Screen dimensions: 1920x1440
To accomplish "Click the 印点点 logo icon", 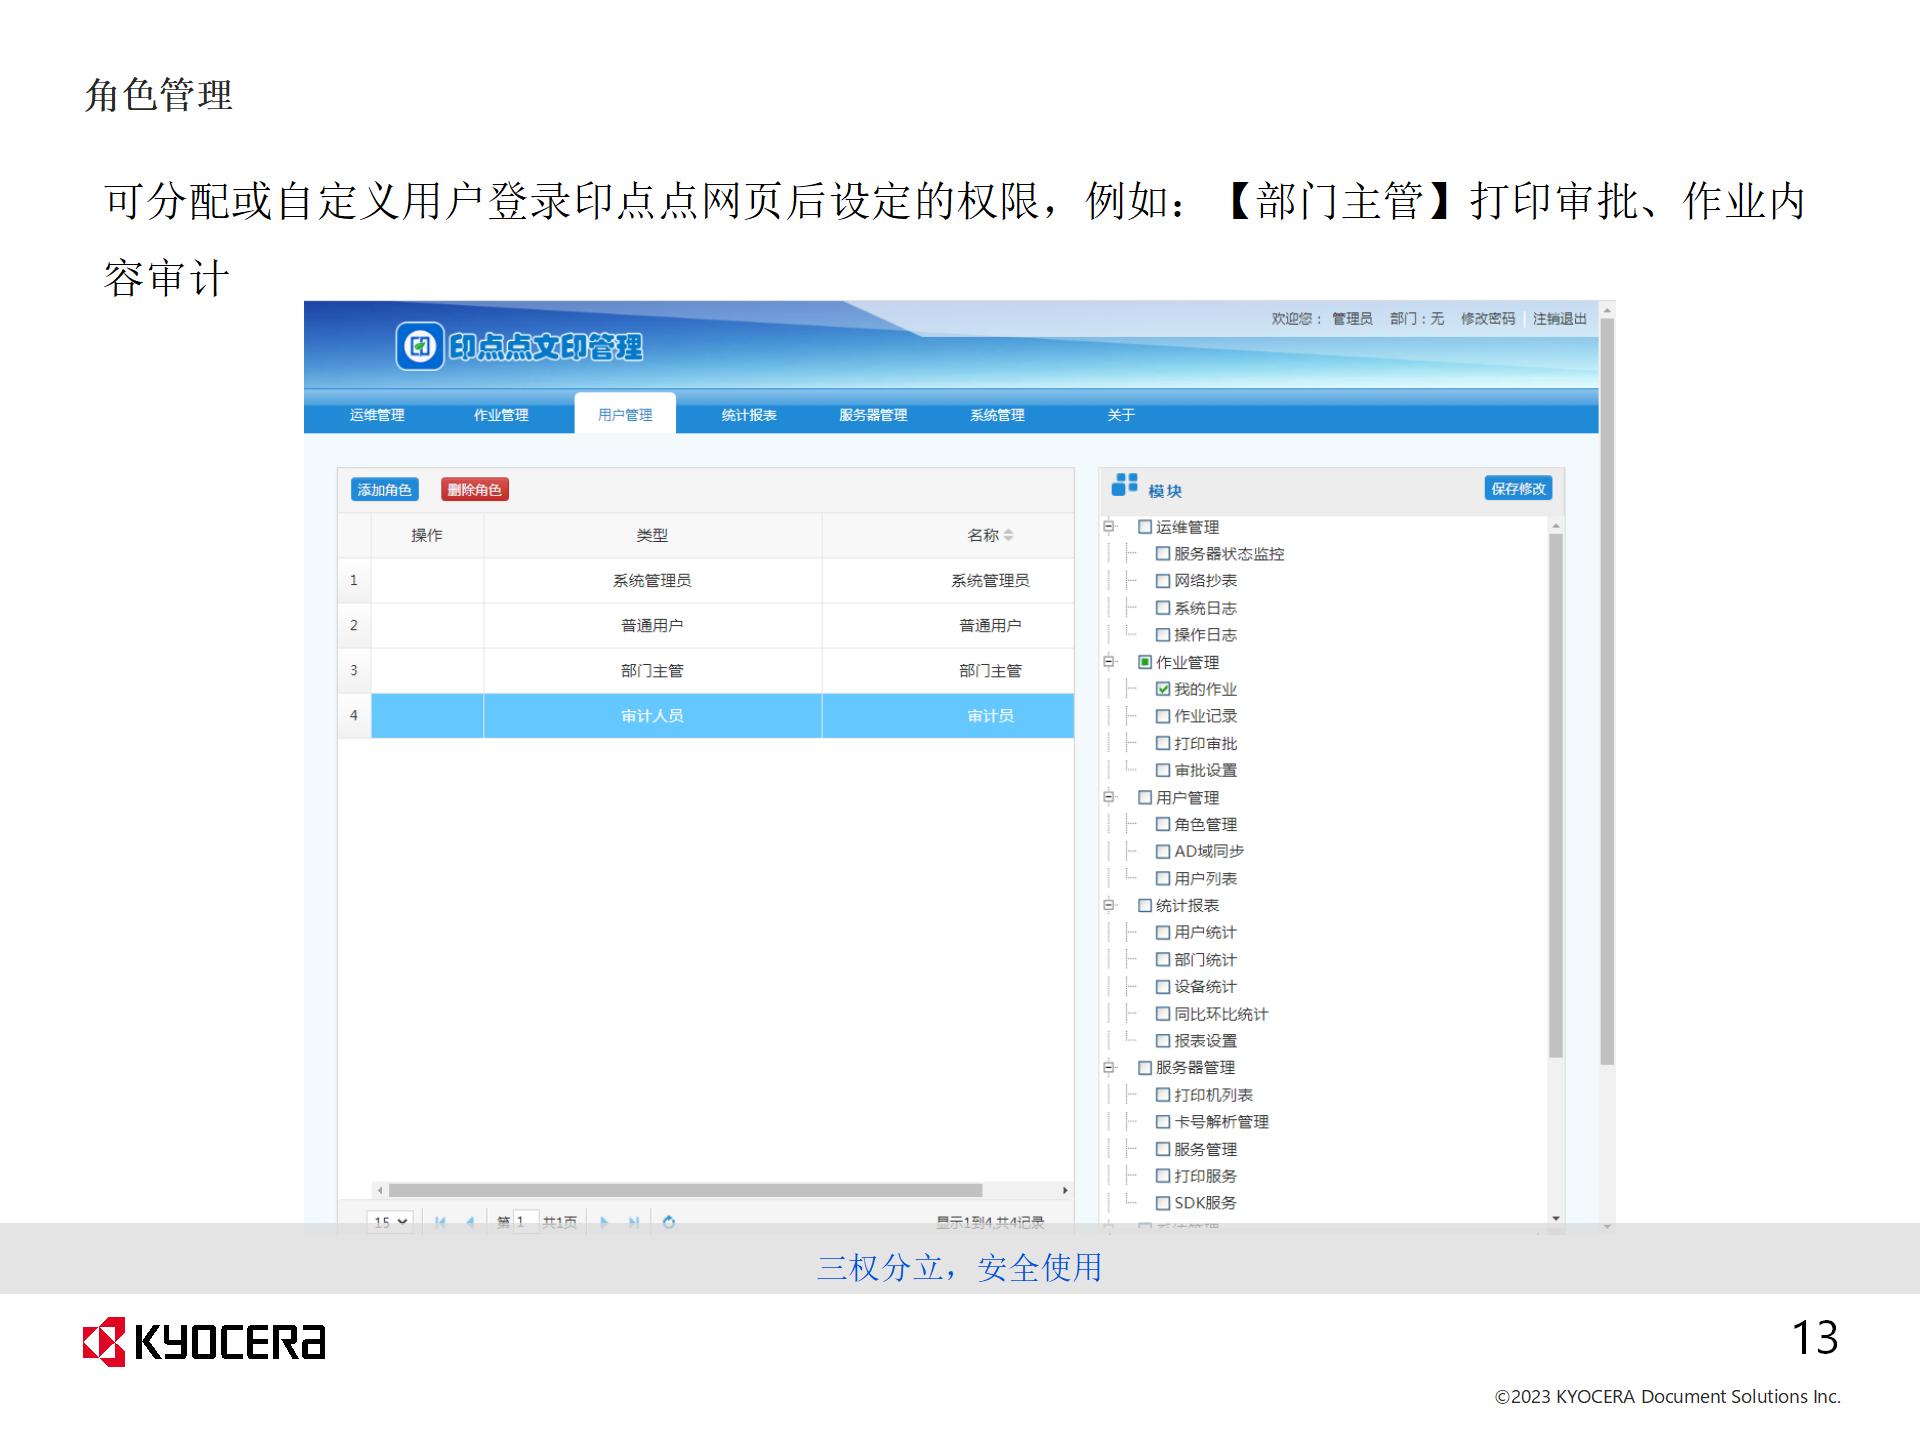I will tap(420, 347).
